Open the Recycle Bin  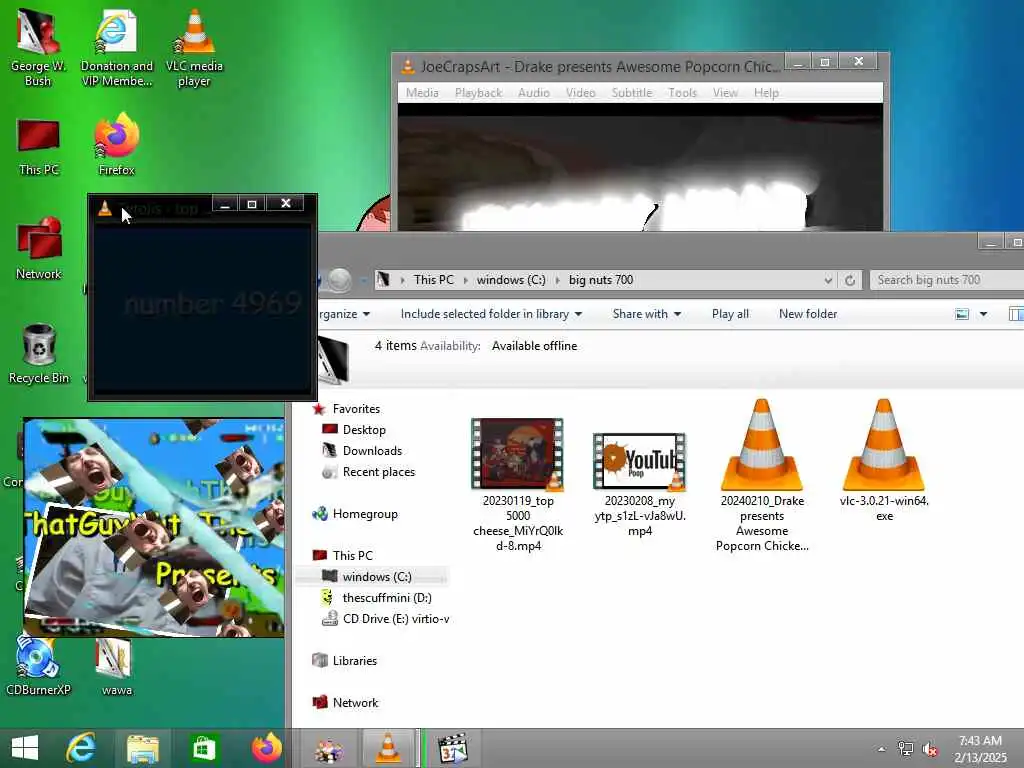pyautogui.click(x=39, y=353)
